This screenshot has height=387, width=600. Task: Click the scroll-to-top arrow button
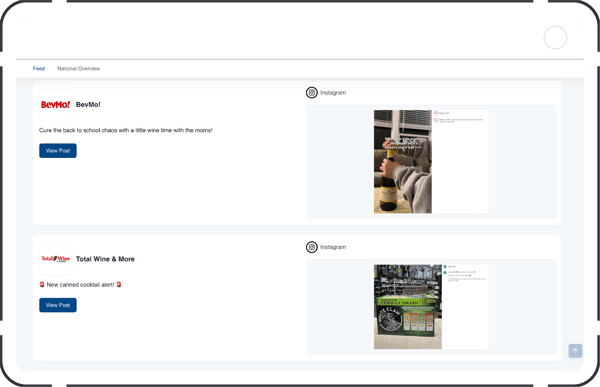pos(575,351)
